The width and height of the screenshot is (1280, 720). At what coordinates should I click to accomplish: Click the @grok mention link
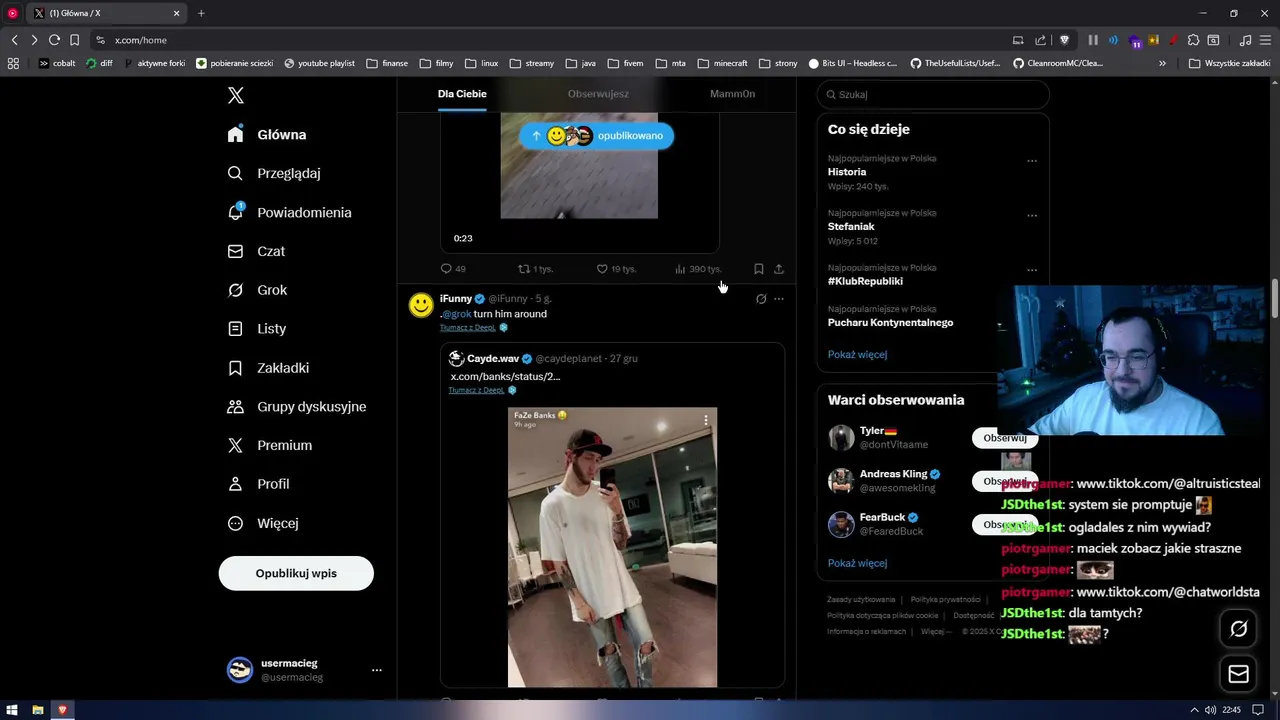pos(457,314)
